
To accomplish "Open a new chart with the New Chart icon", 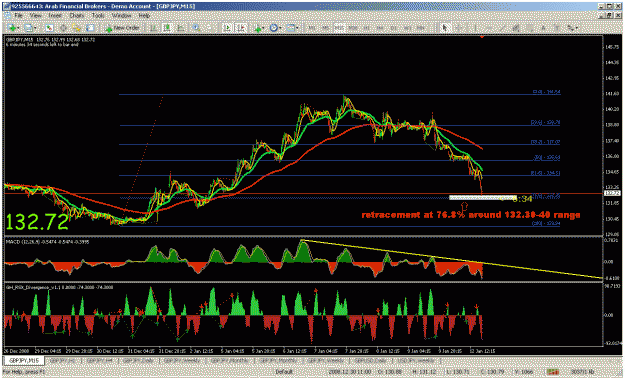I will coord(12,28).
